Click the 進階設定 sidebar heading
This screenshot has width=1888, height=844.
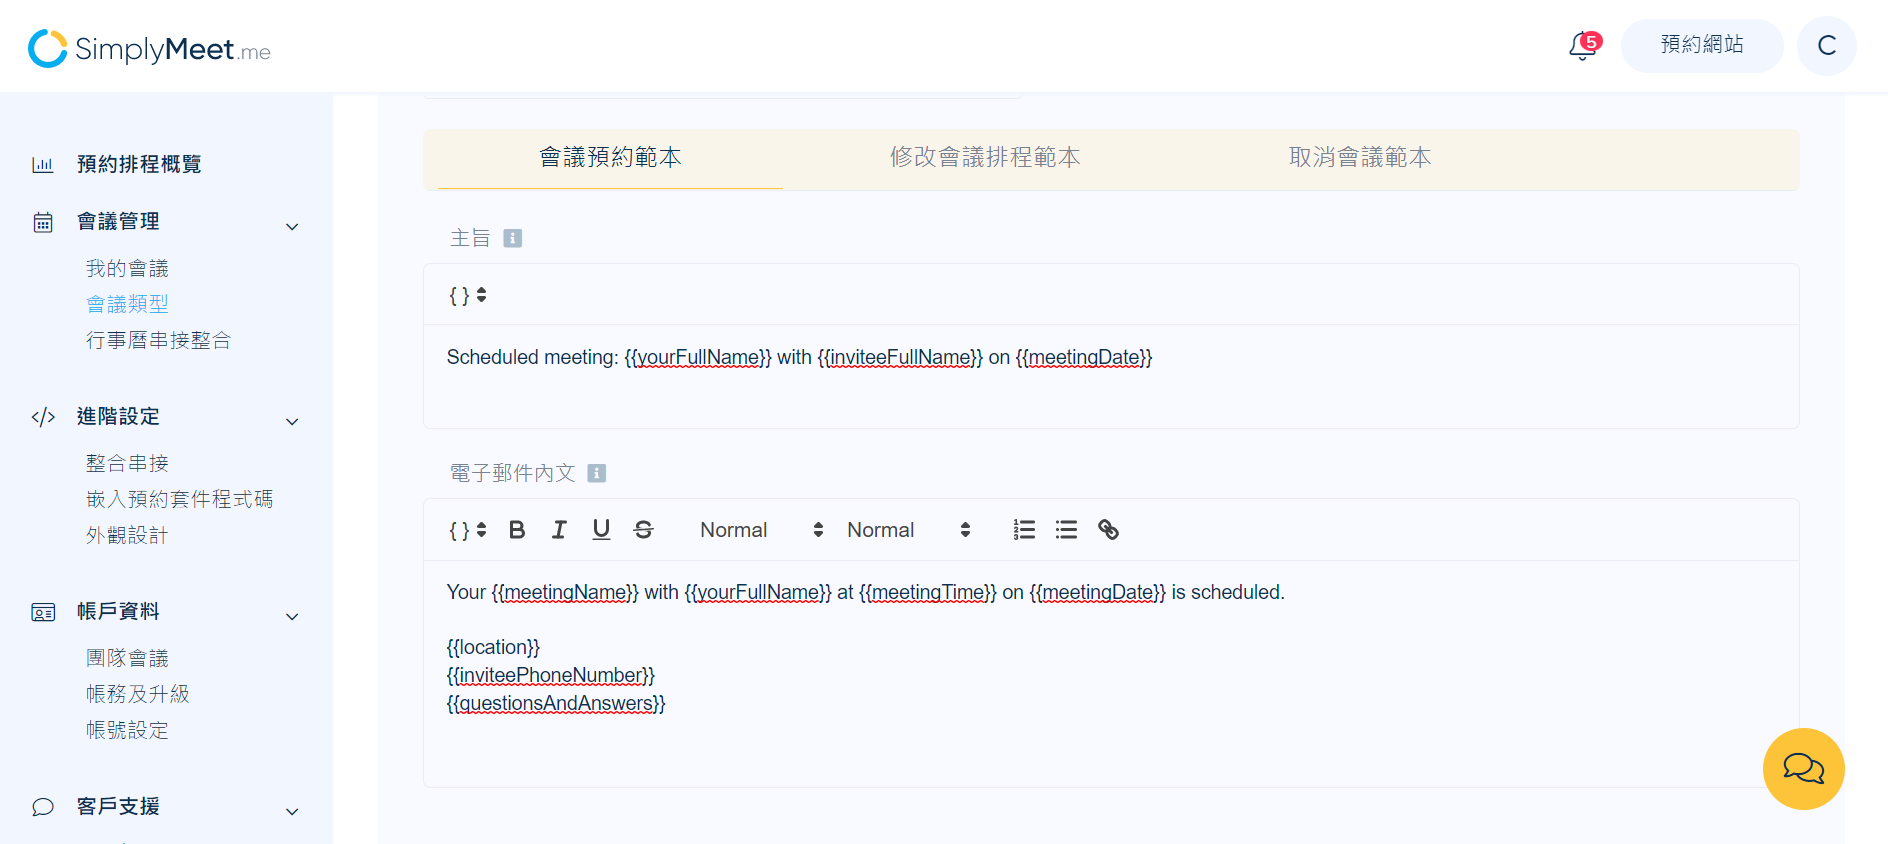pyautogui.click(x=118, y=417)
